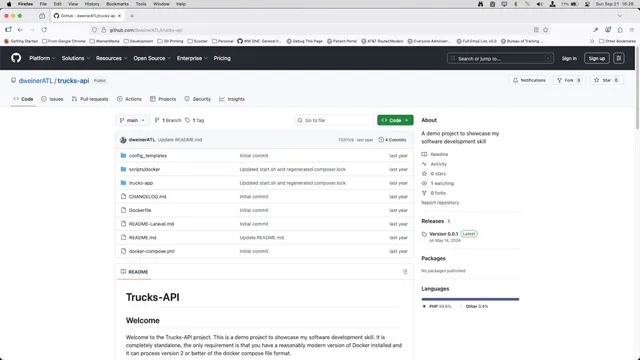Show the 1 Tag list
The height and width of the screenshot is (360, 640).
194,120
